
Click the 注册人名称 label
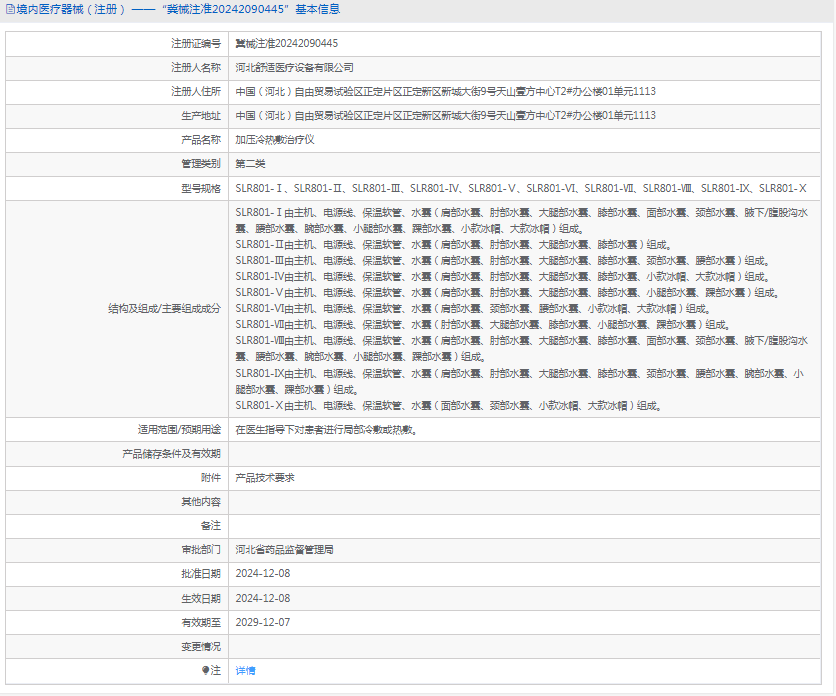(196, 68)
